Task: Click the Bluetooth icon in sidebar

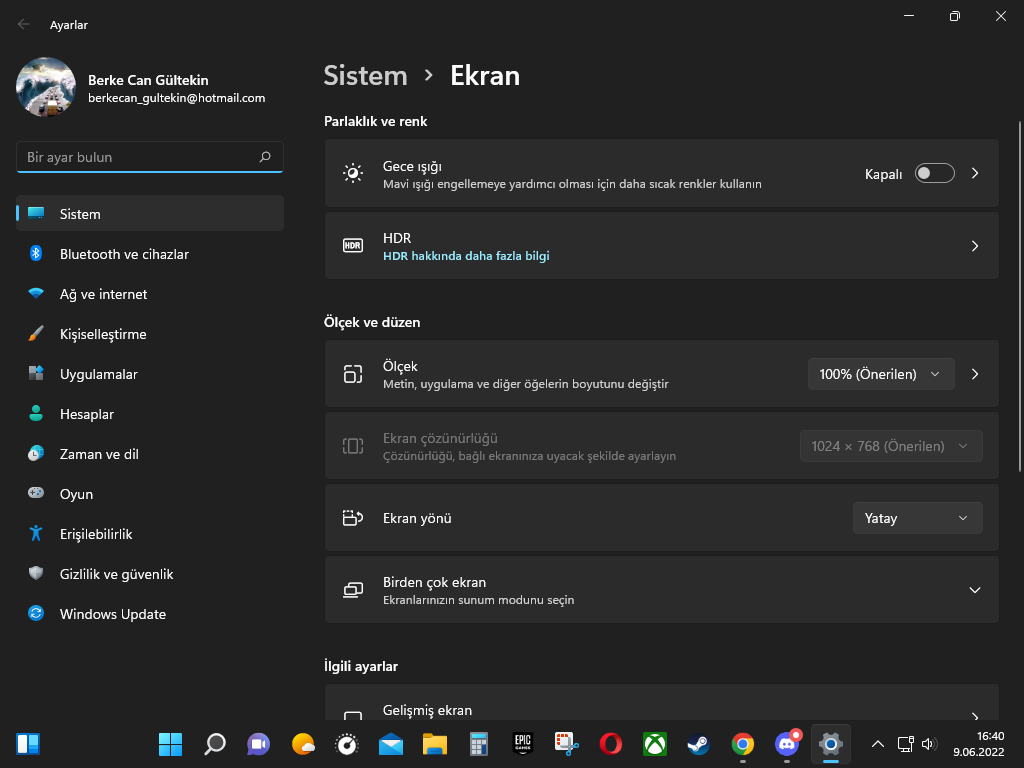Action: pyautogui.click(x=36, y=254)
